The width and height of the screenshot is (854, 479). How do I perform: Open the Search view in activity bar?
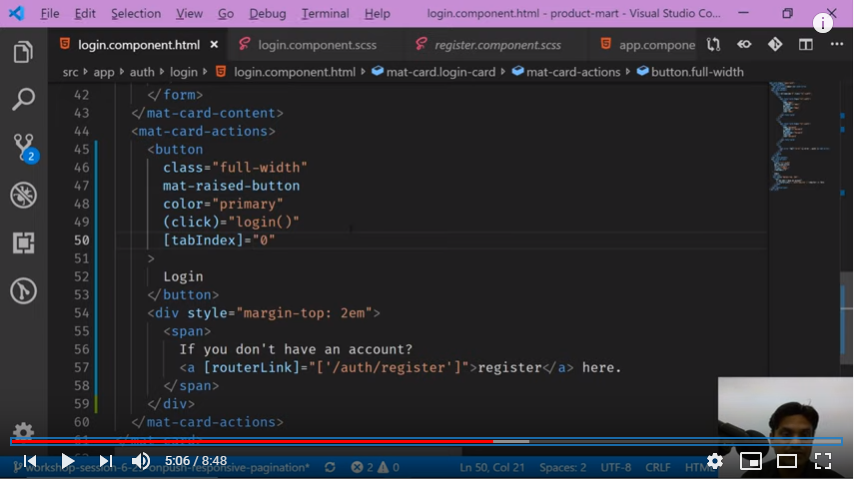pyautogui.click(x=23, y=100)
